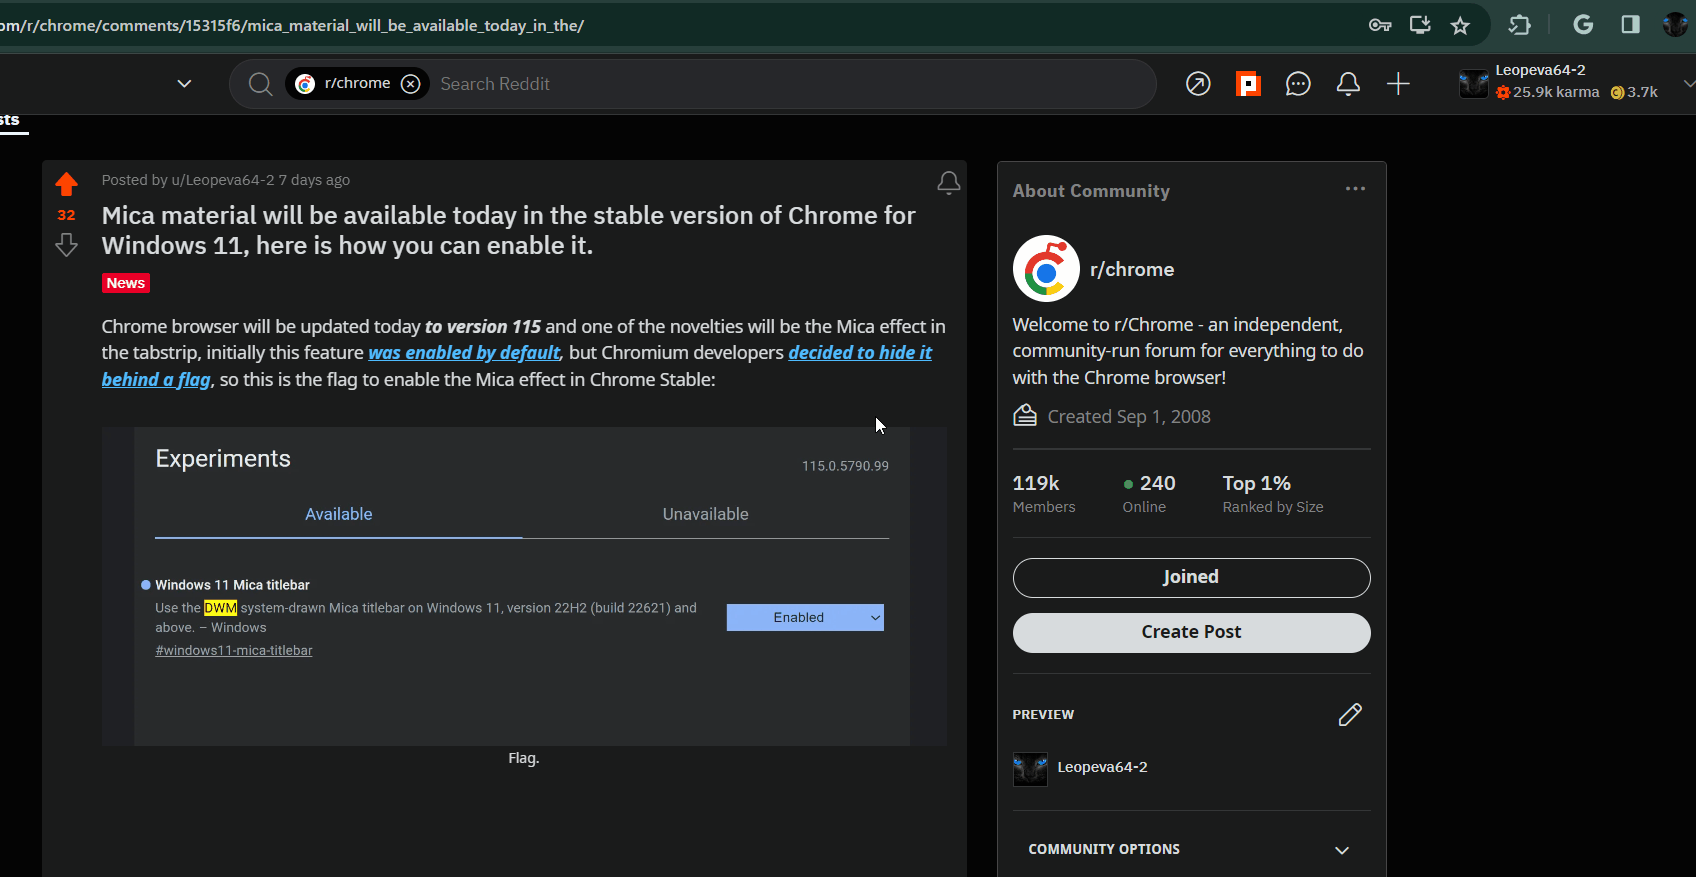The image size is (1696, 877).
Task: Click the Created Sep 1, 2008 text
Action: coord(1129,417)
